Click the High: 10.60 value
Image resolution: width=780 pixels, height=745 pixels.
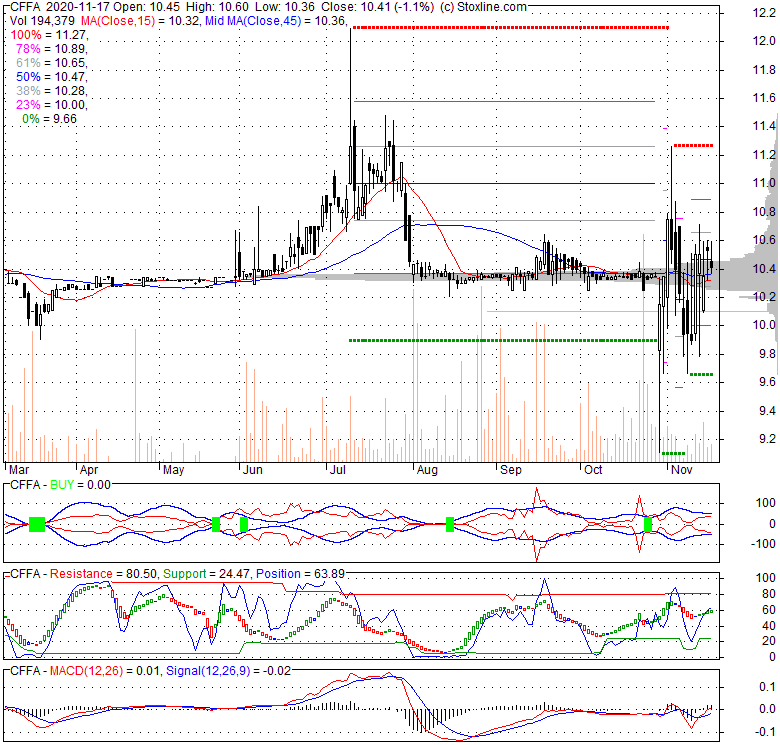tap(218, 7)
